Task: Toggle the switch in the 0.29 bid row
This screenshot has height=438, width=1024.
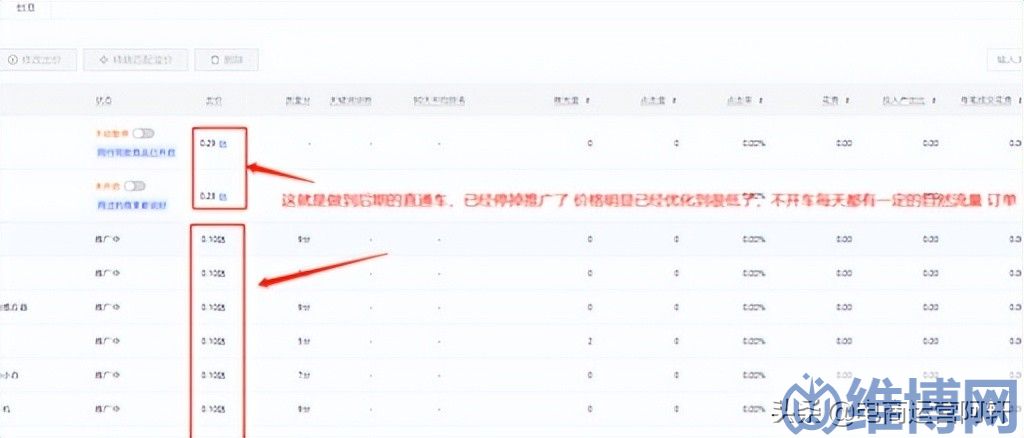Action: [x=143, y=133]
